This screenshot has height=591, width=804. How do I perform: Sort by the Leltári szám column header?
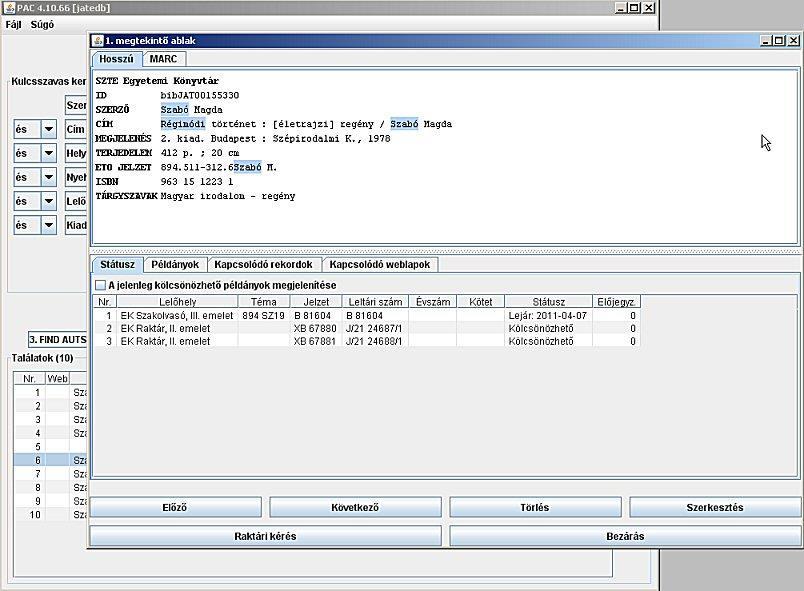click(375, 302)
